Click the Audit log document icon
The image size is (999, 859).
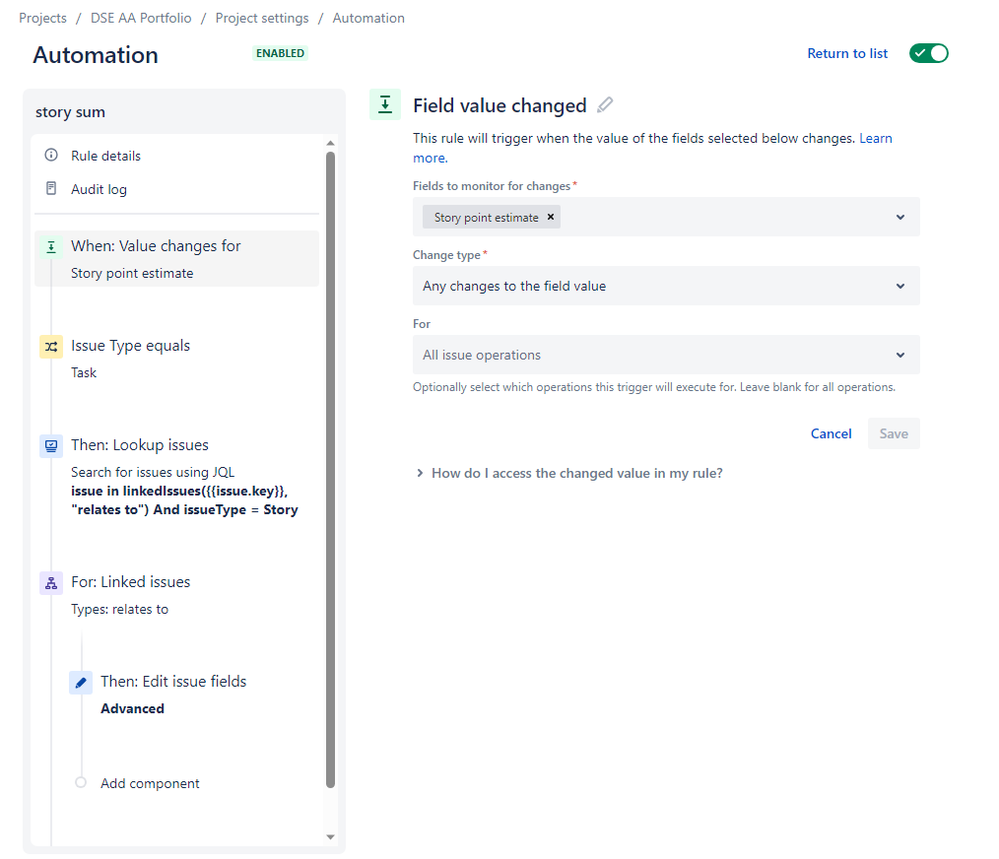pos(51,189)
